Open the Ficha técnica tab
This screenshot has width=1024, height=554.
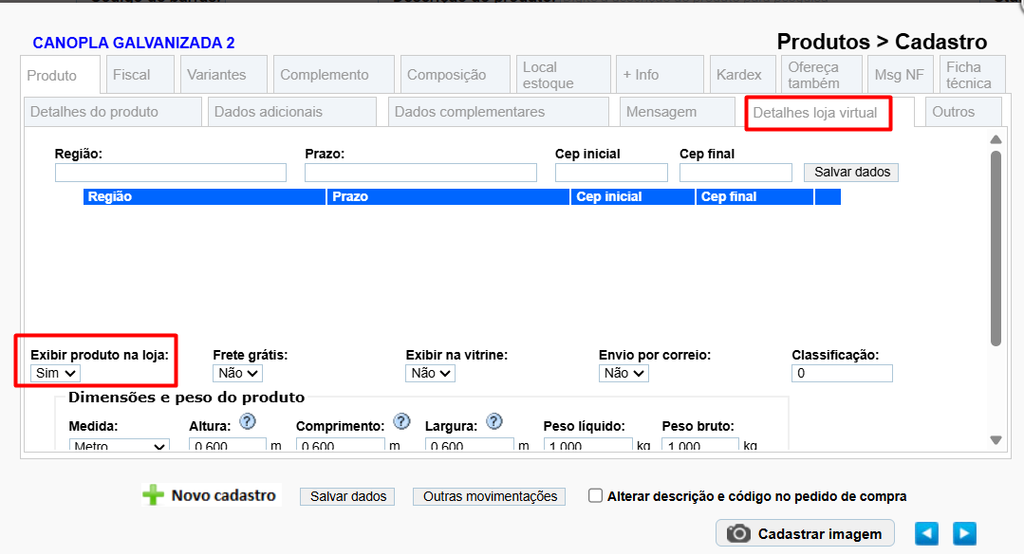[x=972, y=74]
